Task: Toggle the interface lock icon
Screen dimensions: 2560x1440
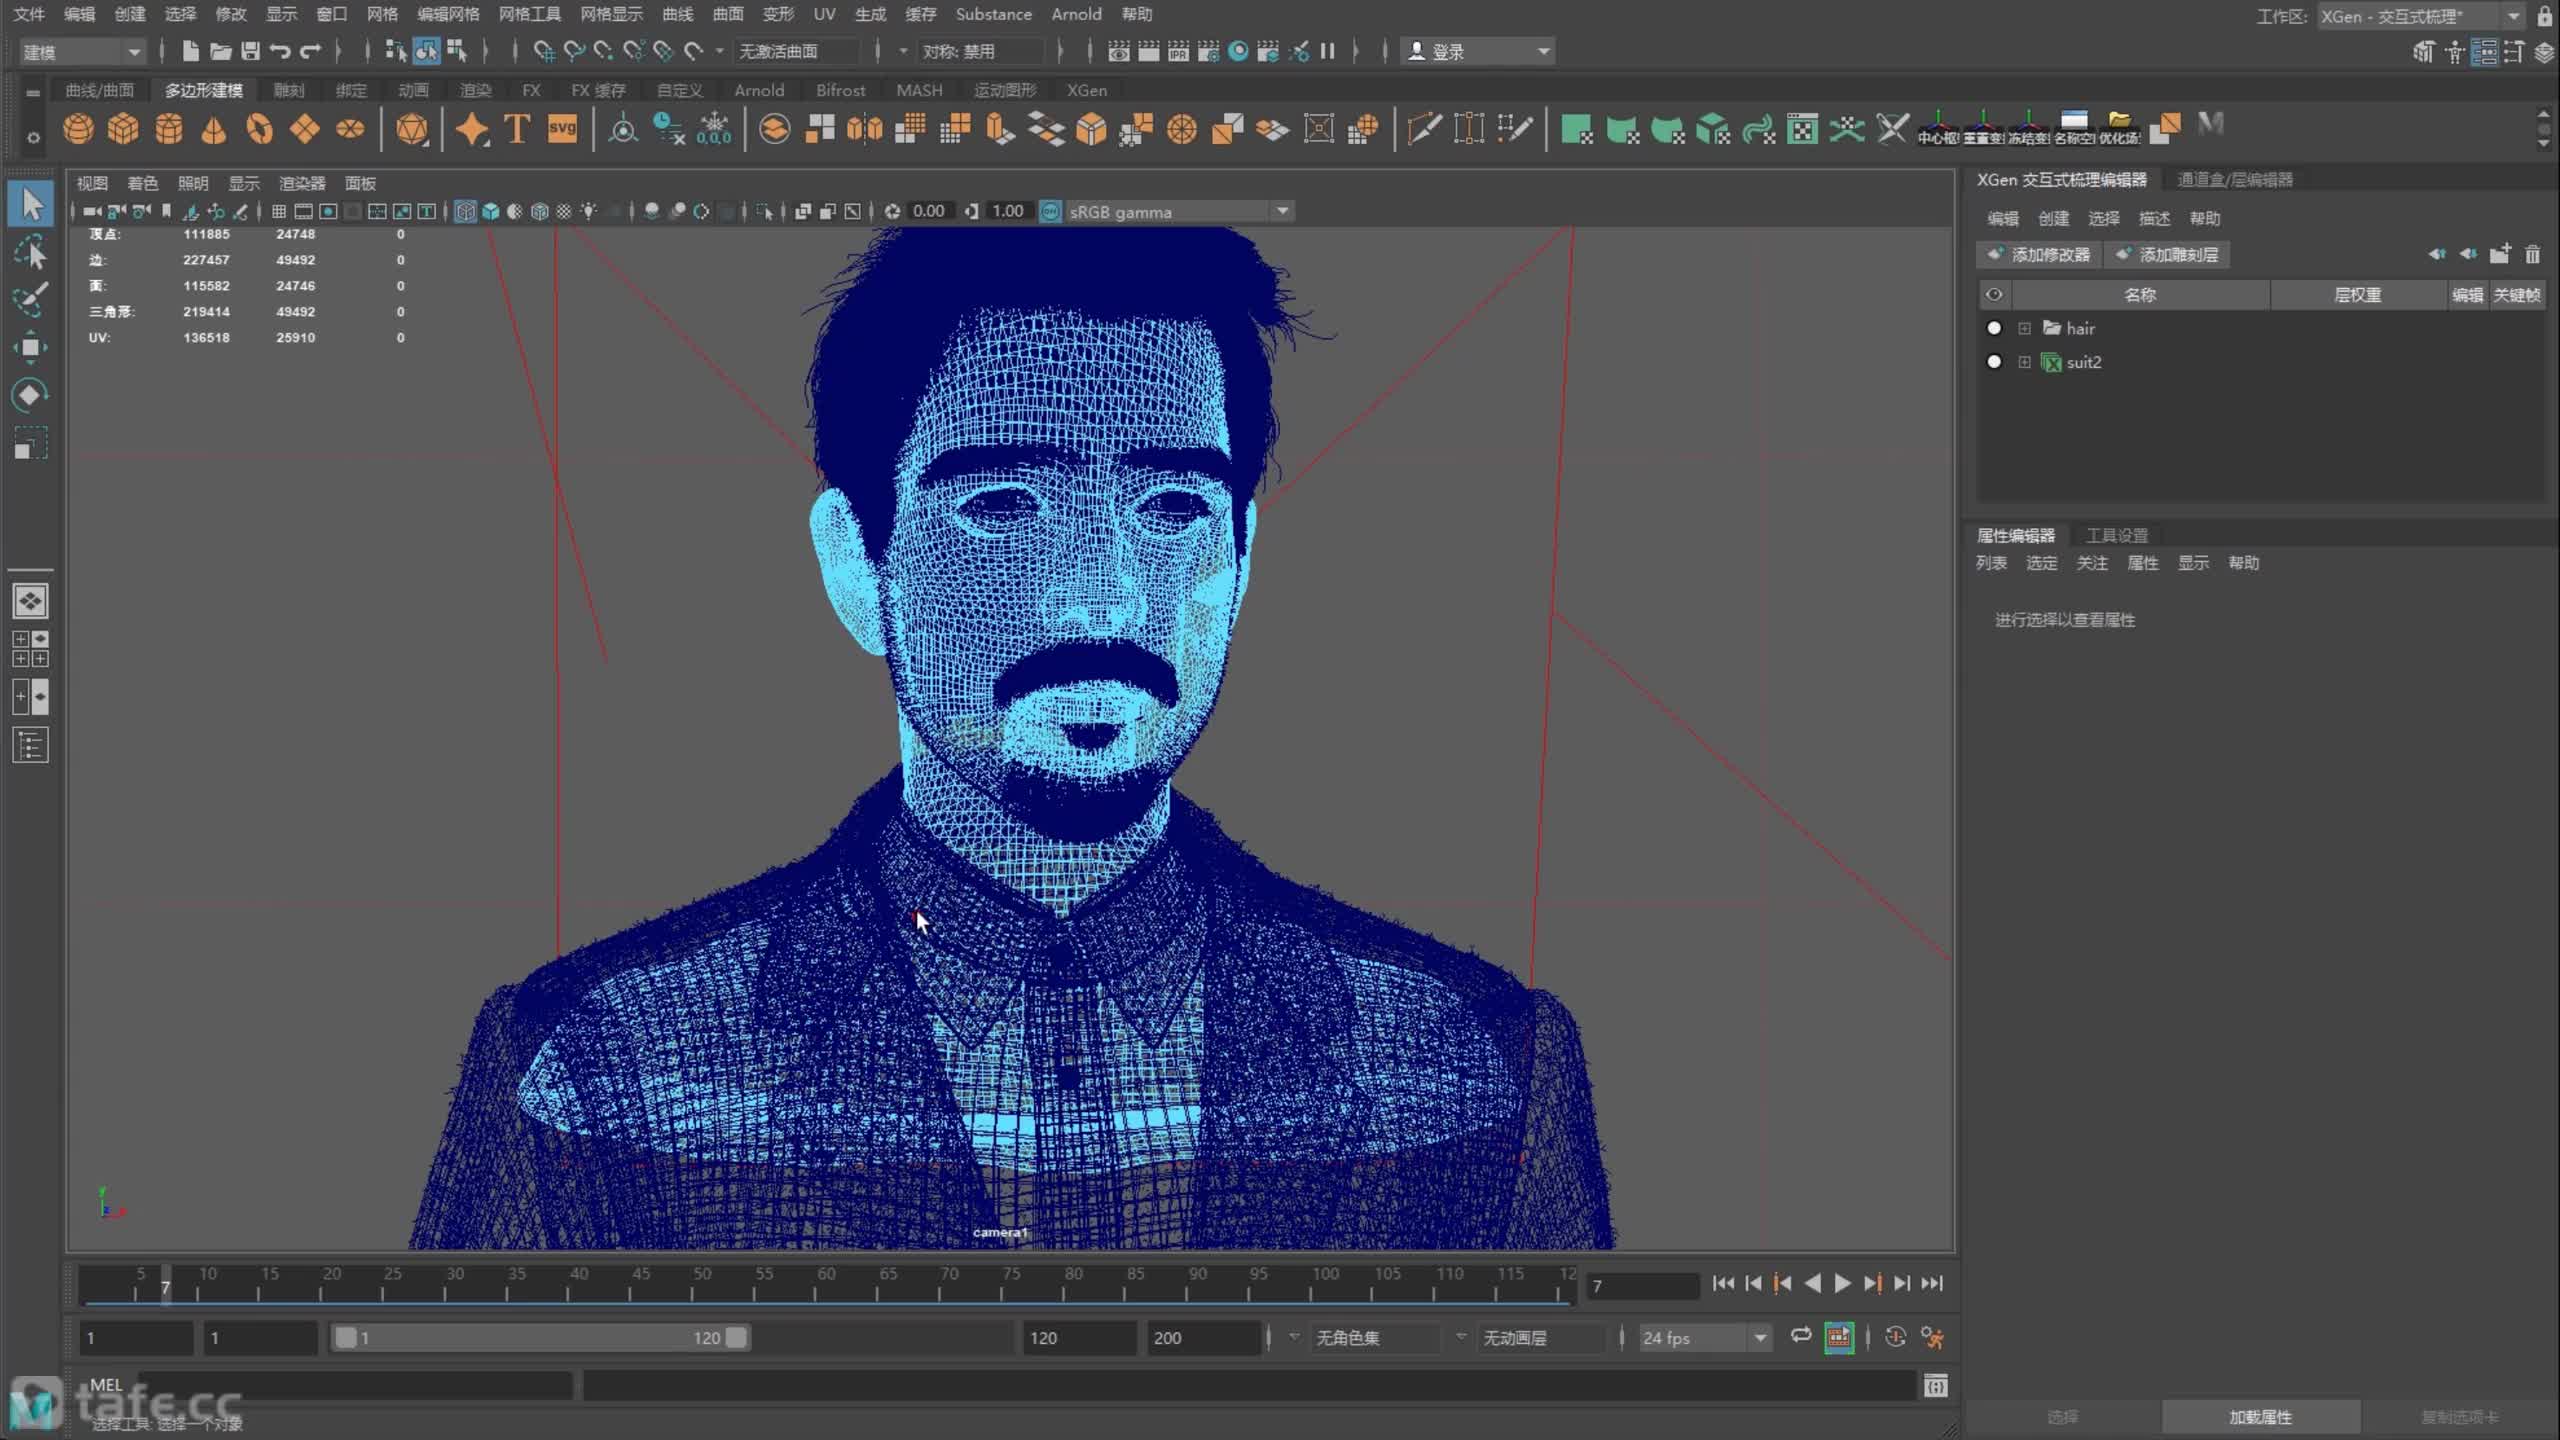Action: pos(2545,16)
